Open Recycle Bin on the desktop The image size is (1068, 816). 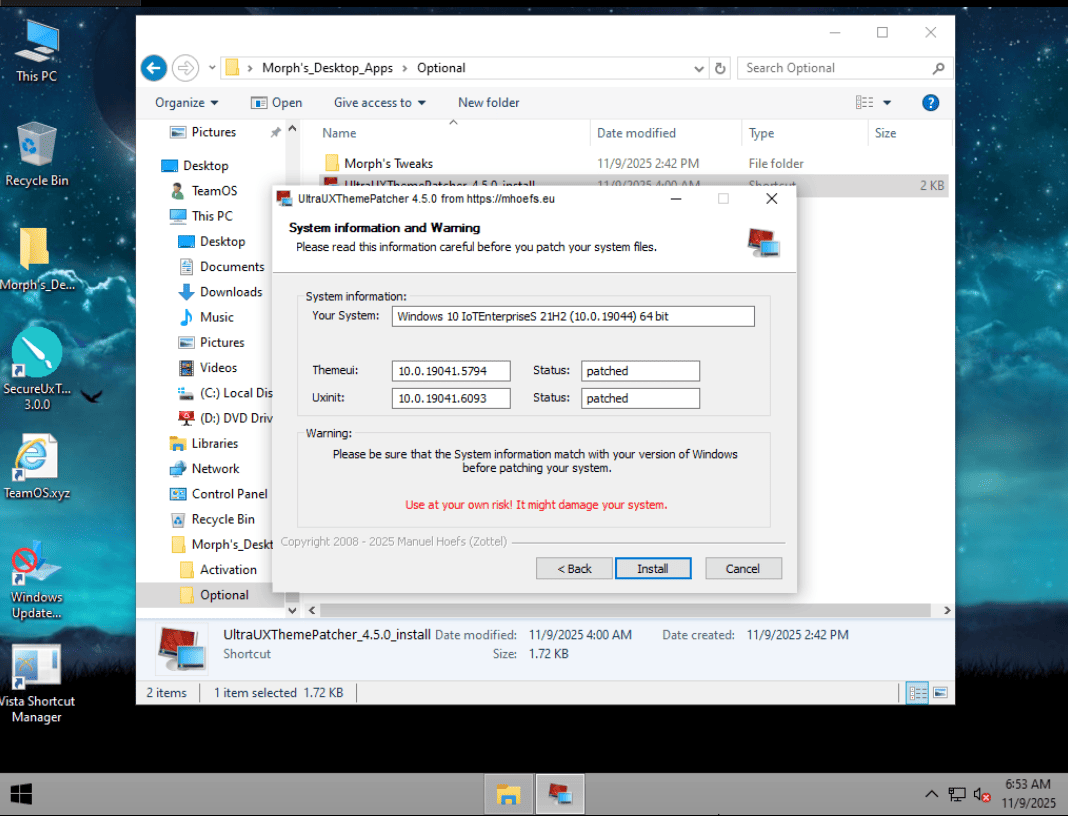point(37,154)
